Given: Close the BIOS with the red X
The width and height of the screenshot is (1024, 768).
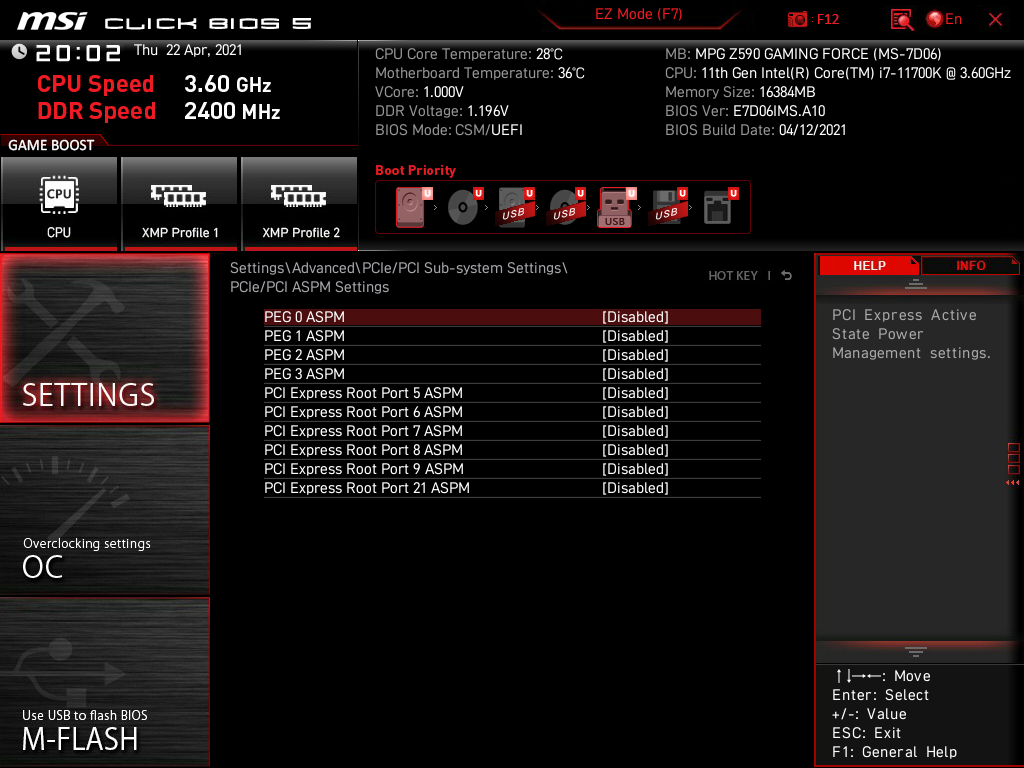Looking at the screenshot, I should click(x=995, y=20).
